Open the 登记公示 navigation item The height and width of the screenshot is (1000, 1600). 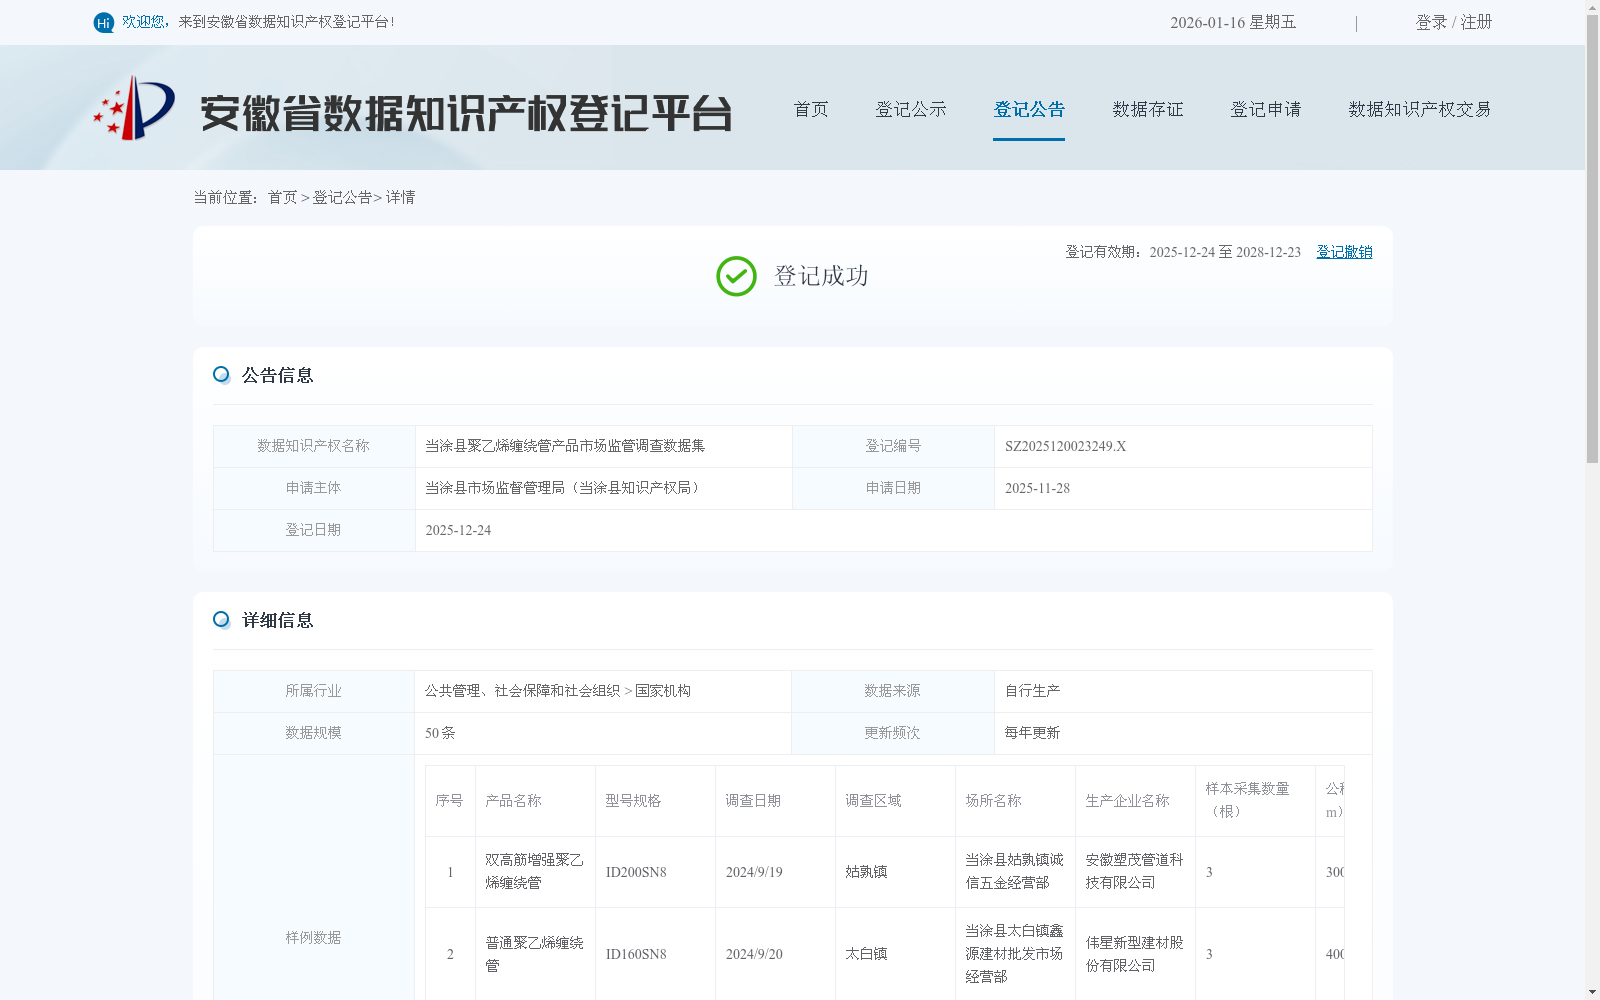coord(911,109)
